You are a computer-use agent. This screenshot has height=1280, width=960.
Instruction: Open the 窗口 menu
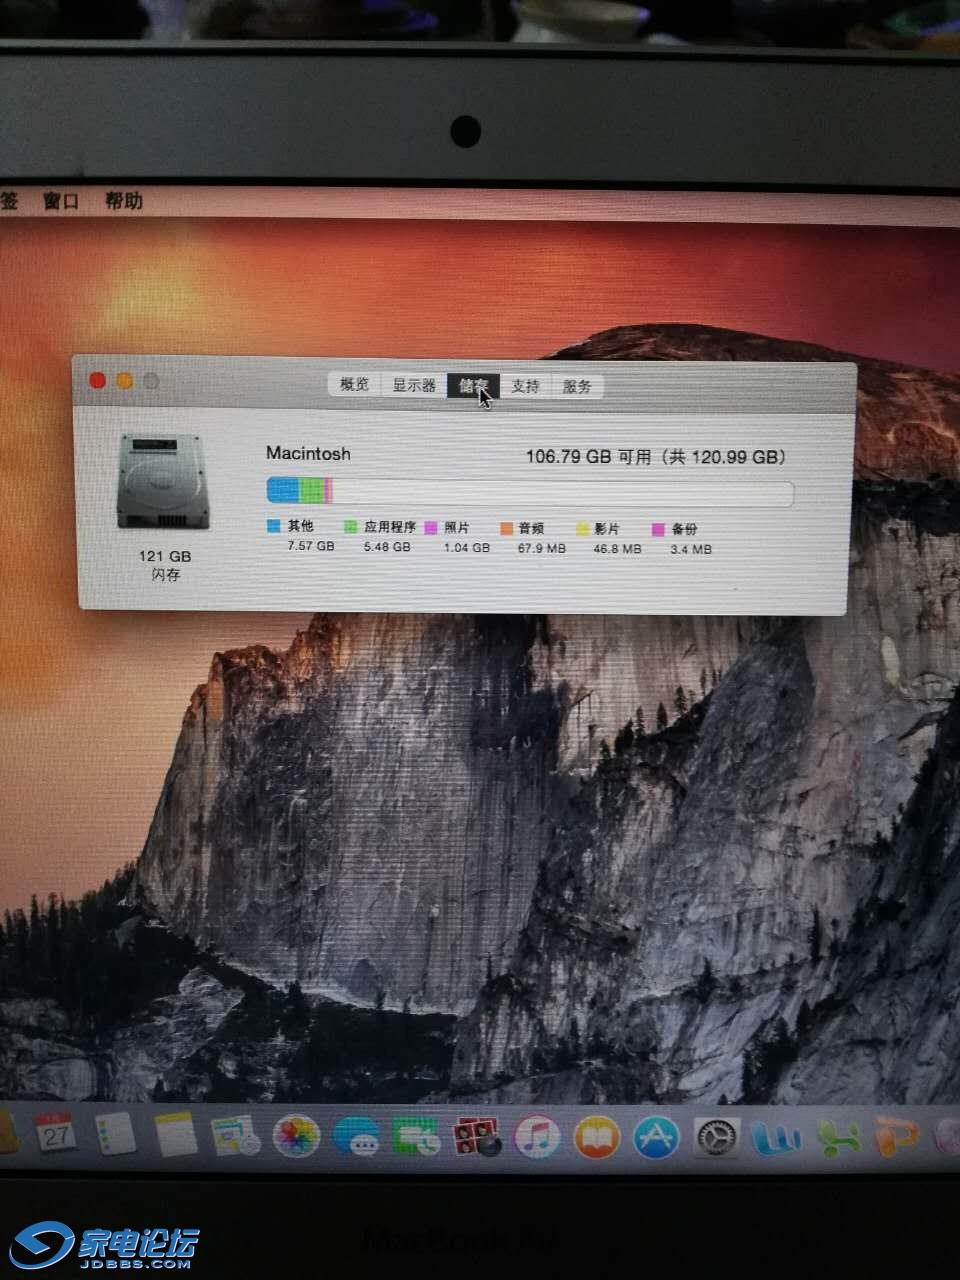[61, 201]
